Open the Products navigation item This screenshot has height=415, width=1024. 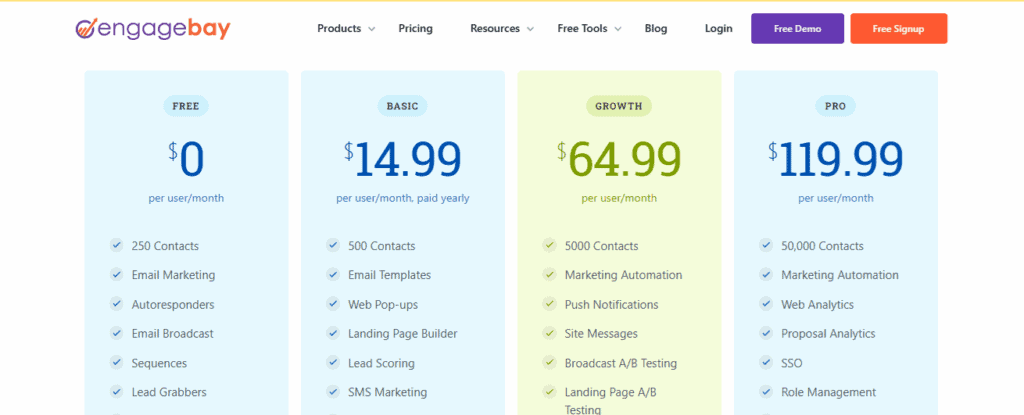click(x=339, y=28)
